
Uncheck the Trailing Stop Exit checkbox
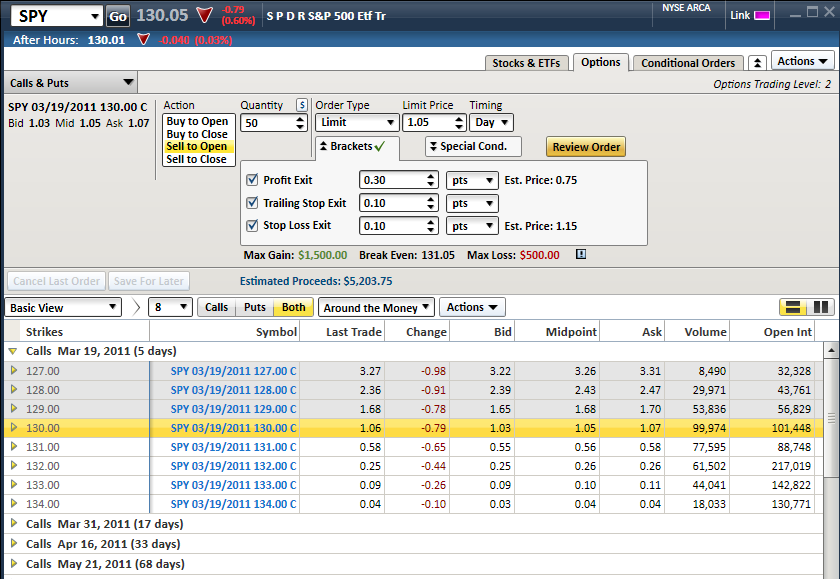tap(252, 203)
